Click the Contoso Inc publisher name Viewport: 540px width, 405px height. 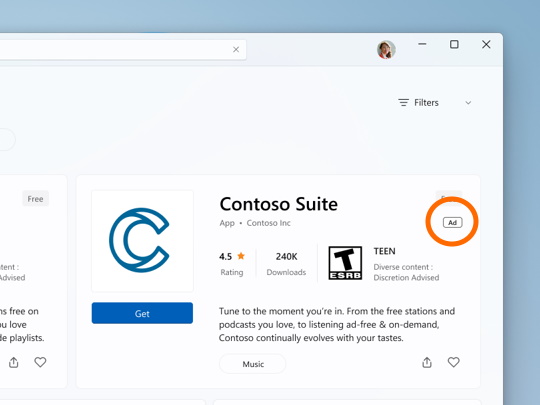pyautogui.click(x=268, y=223)
